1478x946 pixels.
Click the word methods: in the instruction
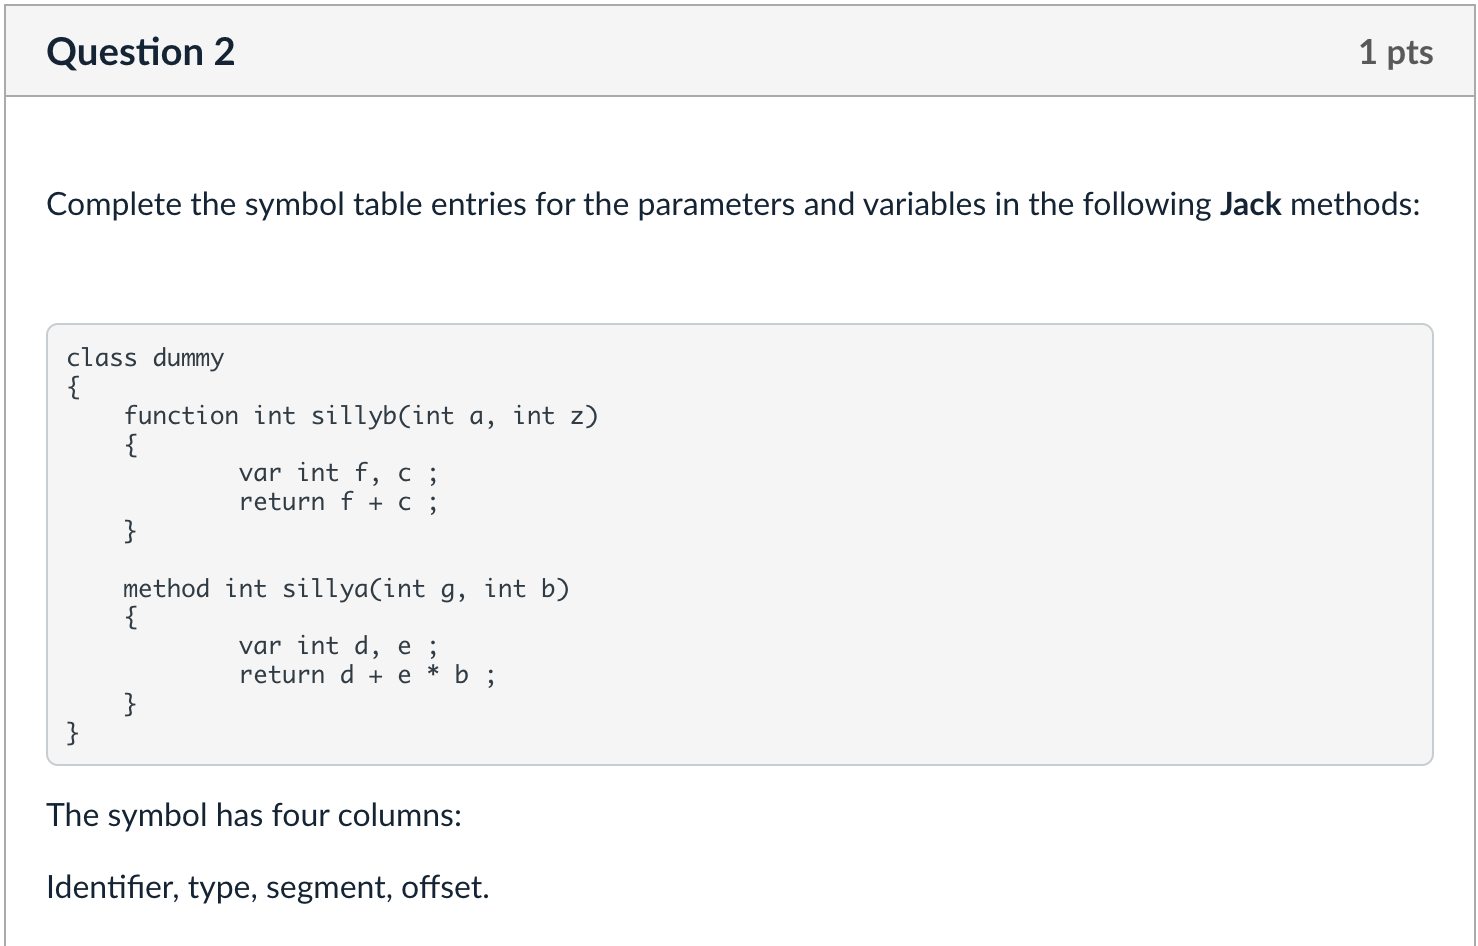click(1355, 204)
